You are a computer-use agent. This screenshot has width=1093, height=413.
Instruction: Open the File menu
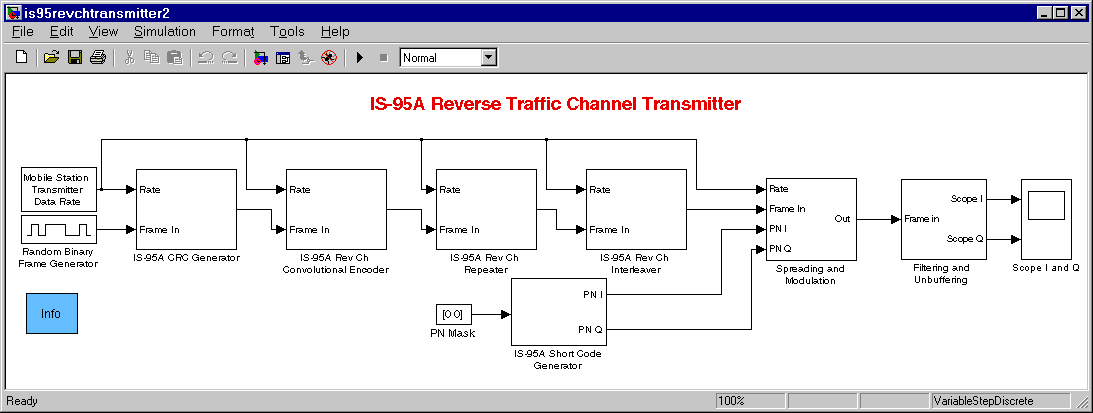click(22, 31)
